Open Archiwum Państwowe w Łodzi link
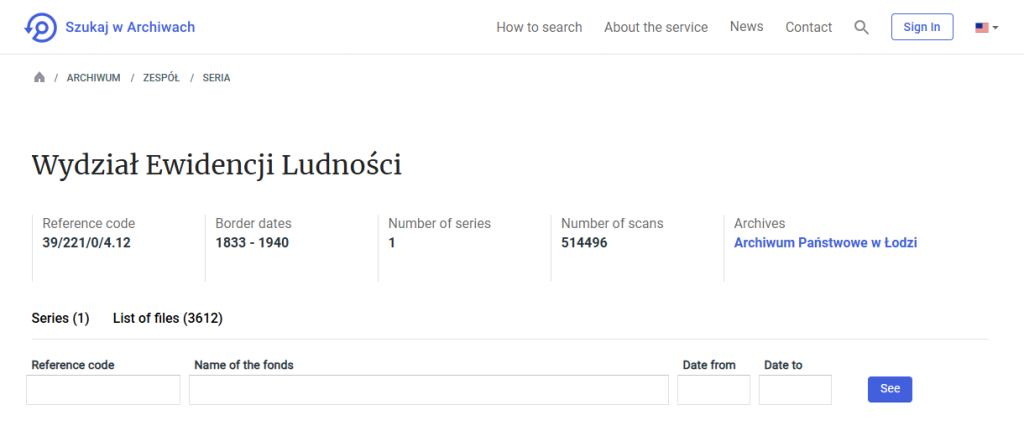The height and width of the screenshot is (436, 1024). [x=825, y=243]
